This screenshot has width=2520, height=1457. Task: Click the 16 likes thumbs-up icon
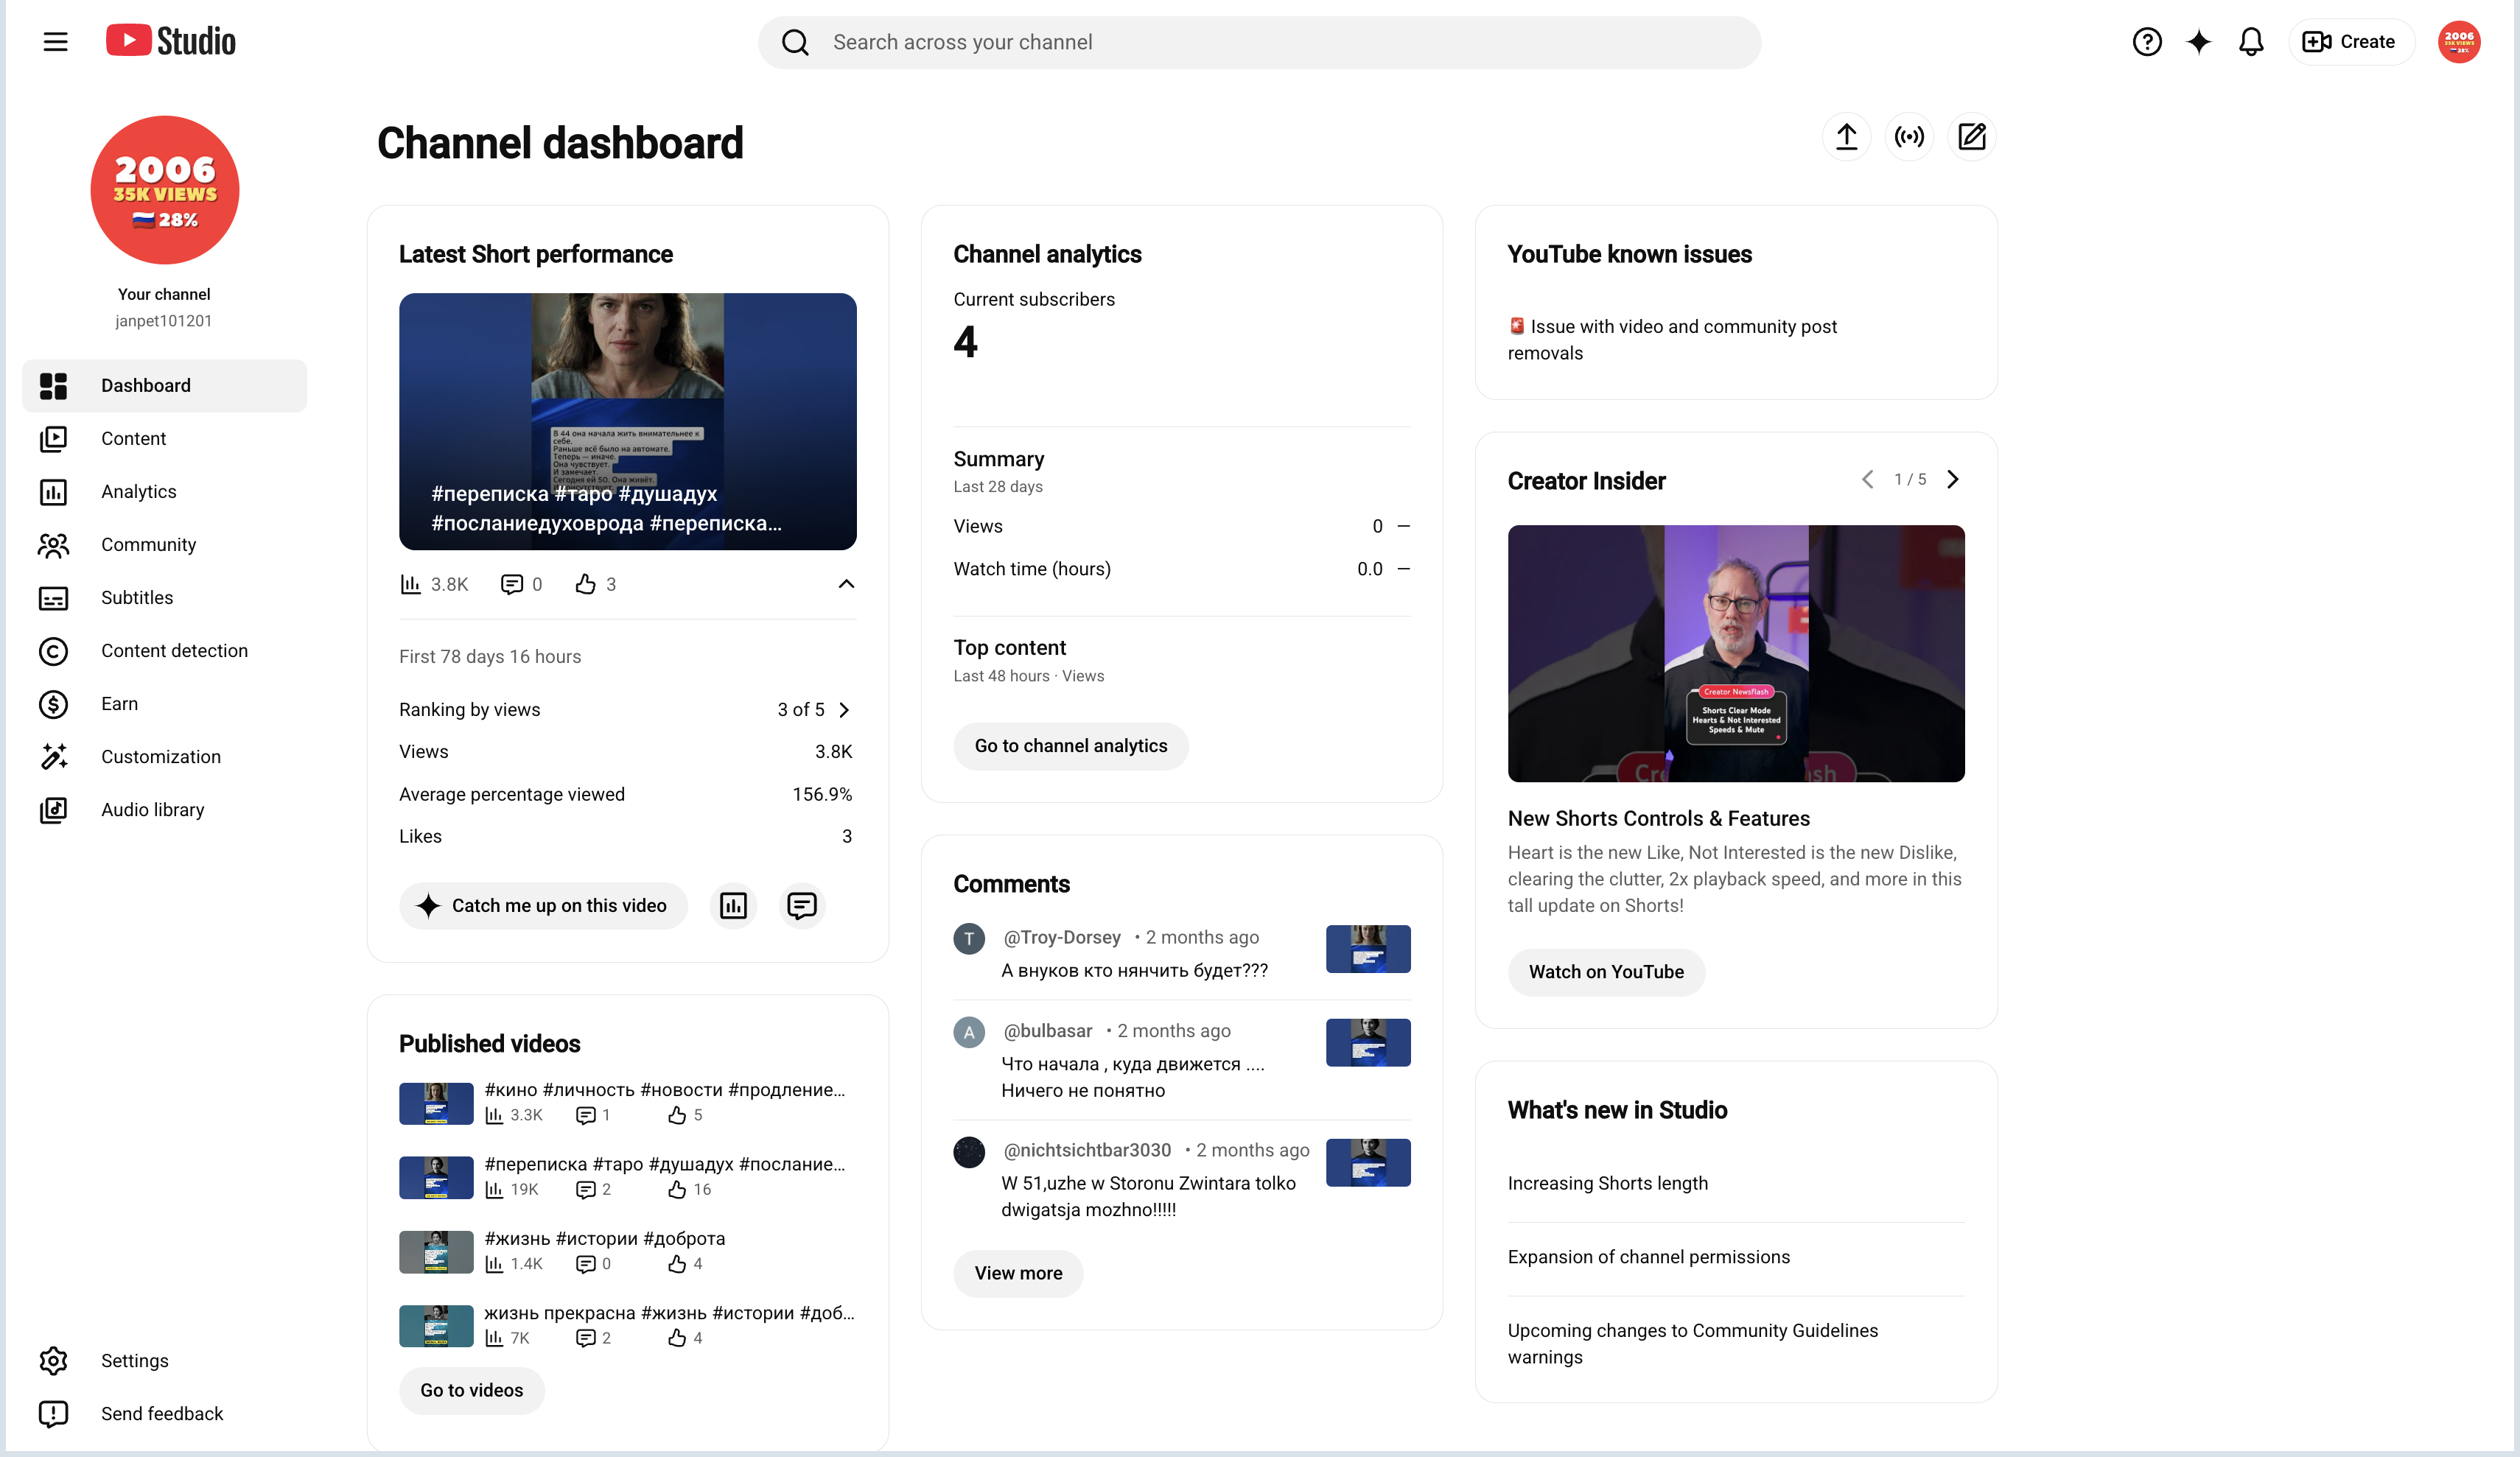click(x=677, y=1190)
